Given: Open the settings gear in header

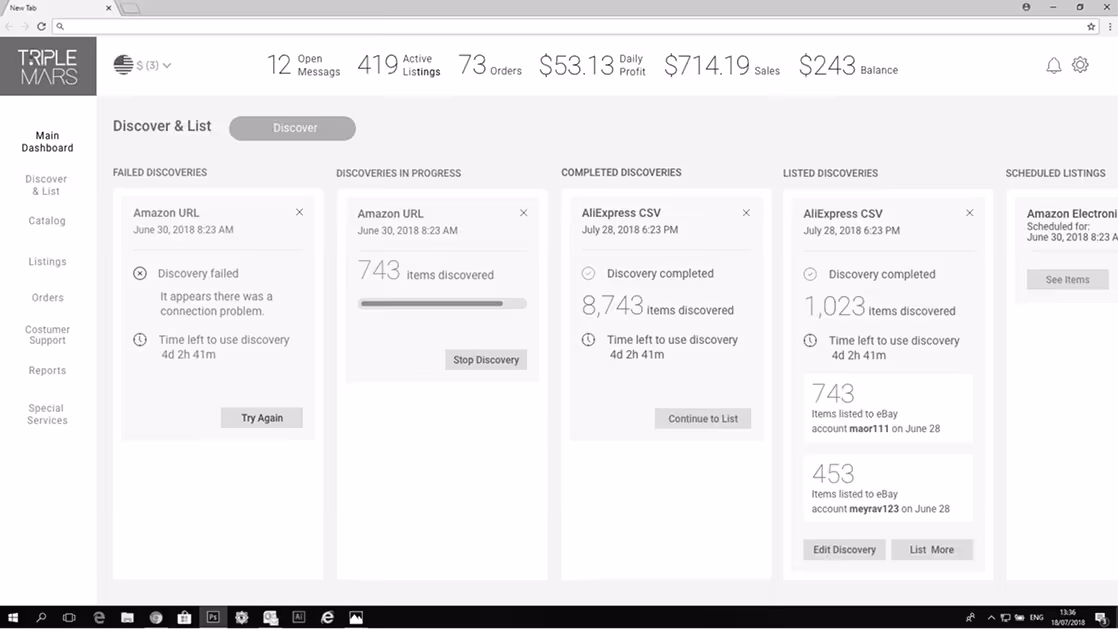Looking at the screenshot, I should 1080,65.
